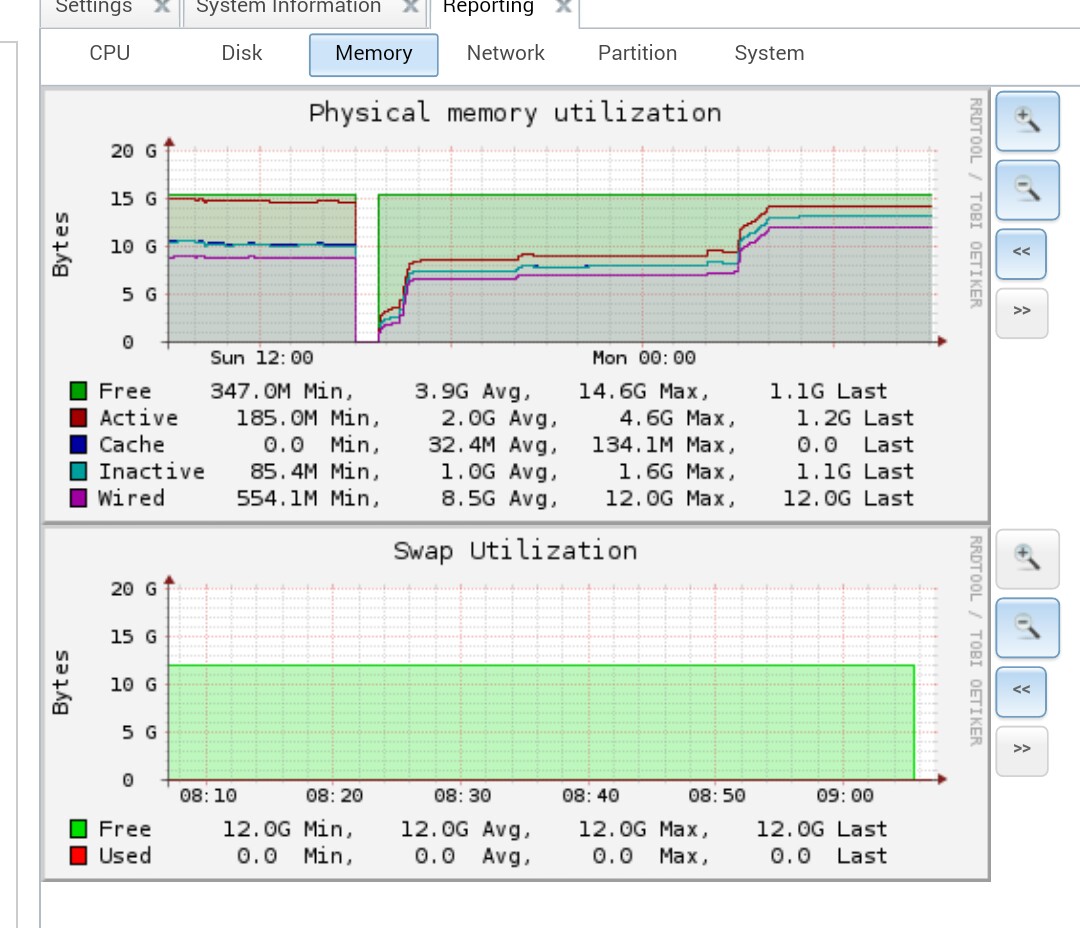Click the purple Wired legend swatch

[79, 498]
